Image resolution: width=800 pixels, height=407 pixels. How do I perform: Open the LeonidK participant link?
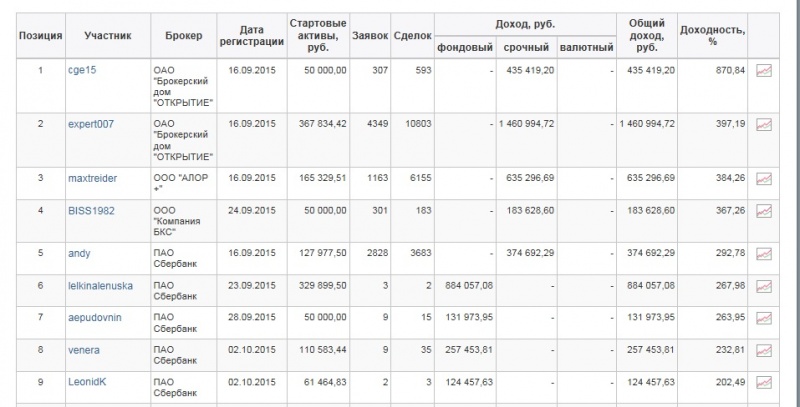click(x=87, y=382)
